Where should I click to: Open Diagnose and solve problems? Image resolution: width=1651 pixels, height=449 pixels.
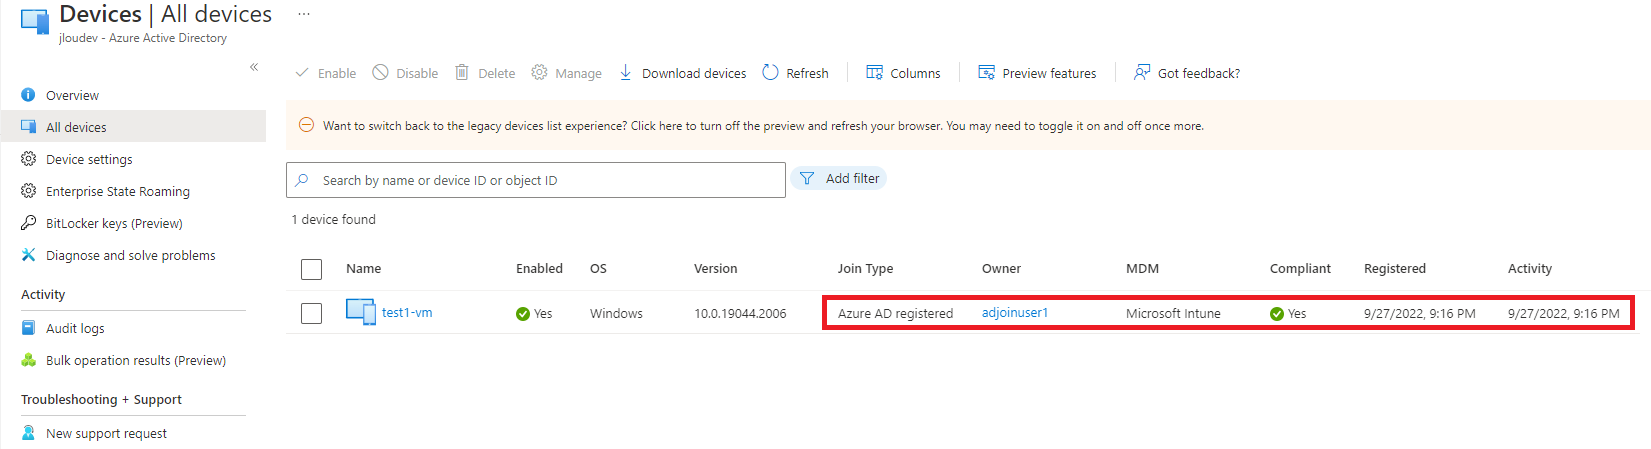click(x=133, y=255)
